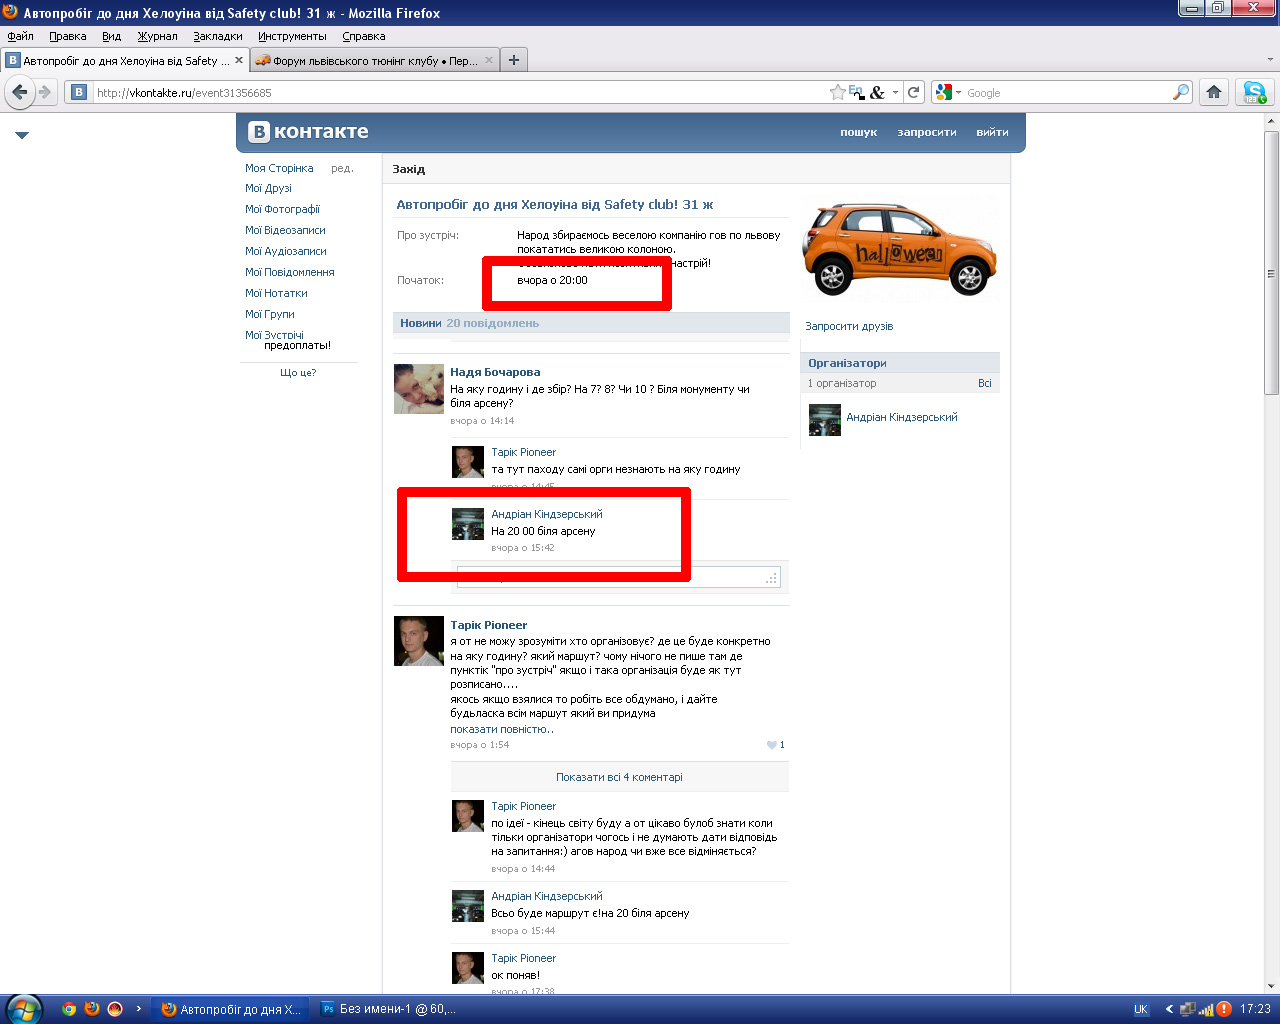Click the Google search input field
This screenshot has height=1024, width=1280.
coord(1067,93)
